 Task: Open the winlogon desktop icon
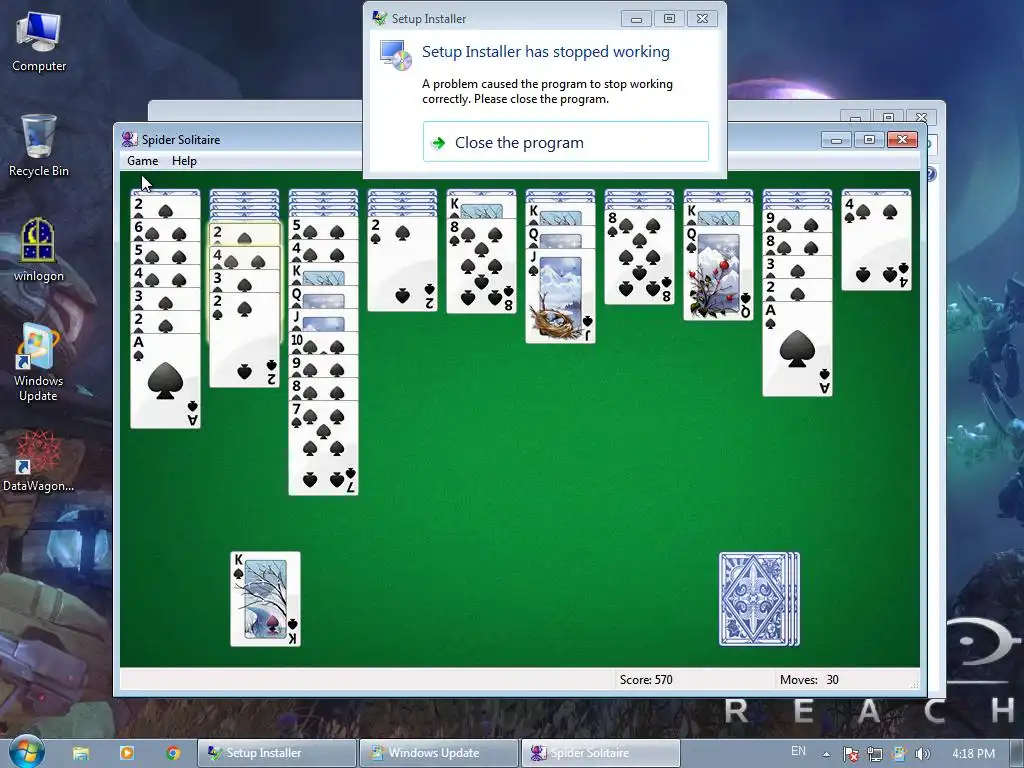[39, 251]
